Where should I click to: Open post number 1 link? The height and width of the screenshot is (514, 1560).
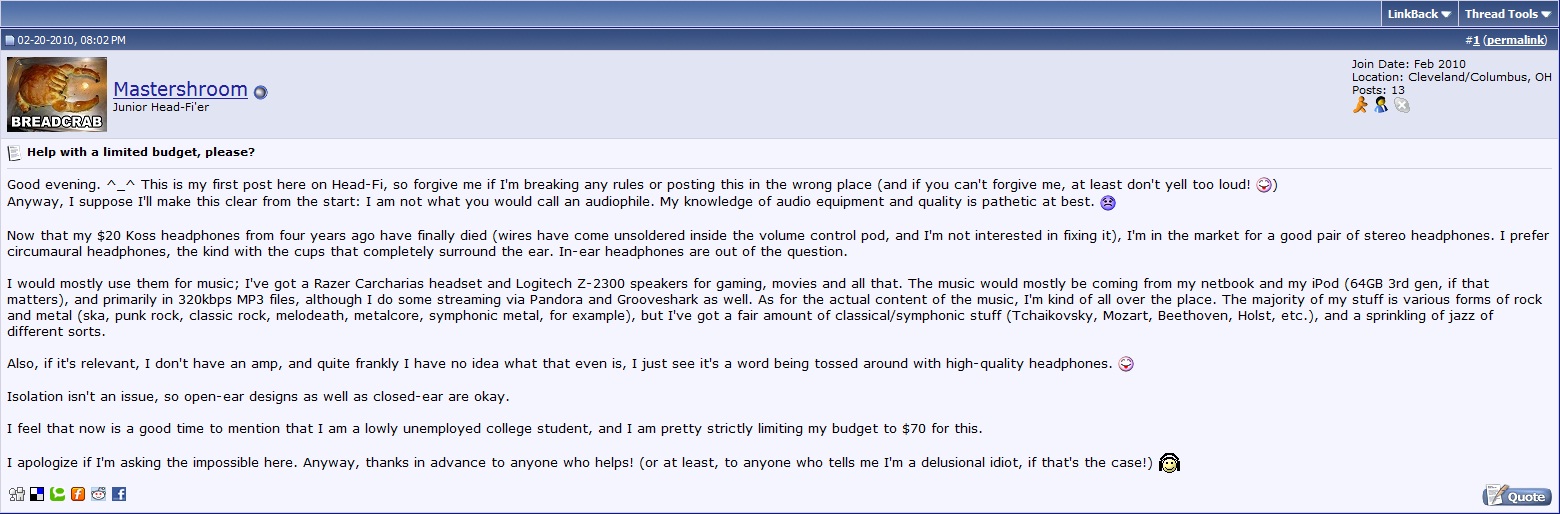(1476, 40)
